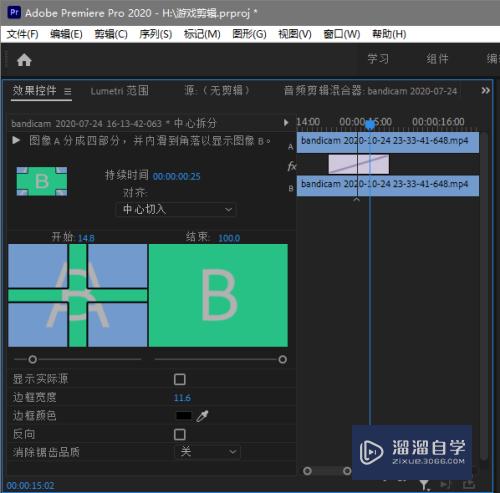
Task: Click the slider handle under the A start preview
Action: pyautogui.click(x=32, y=359)
